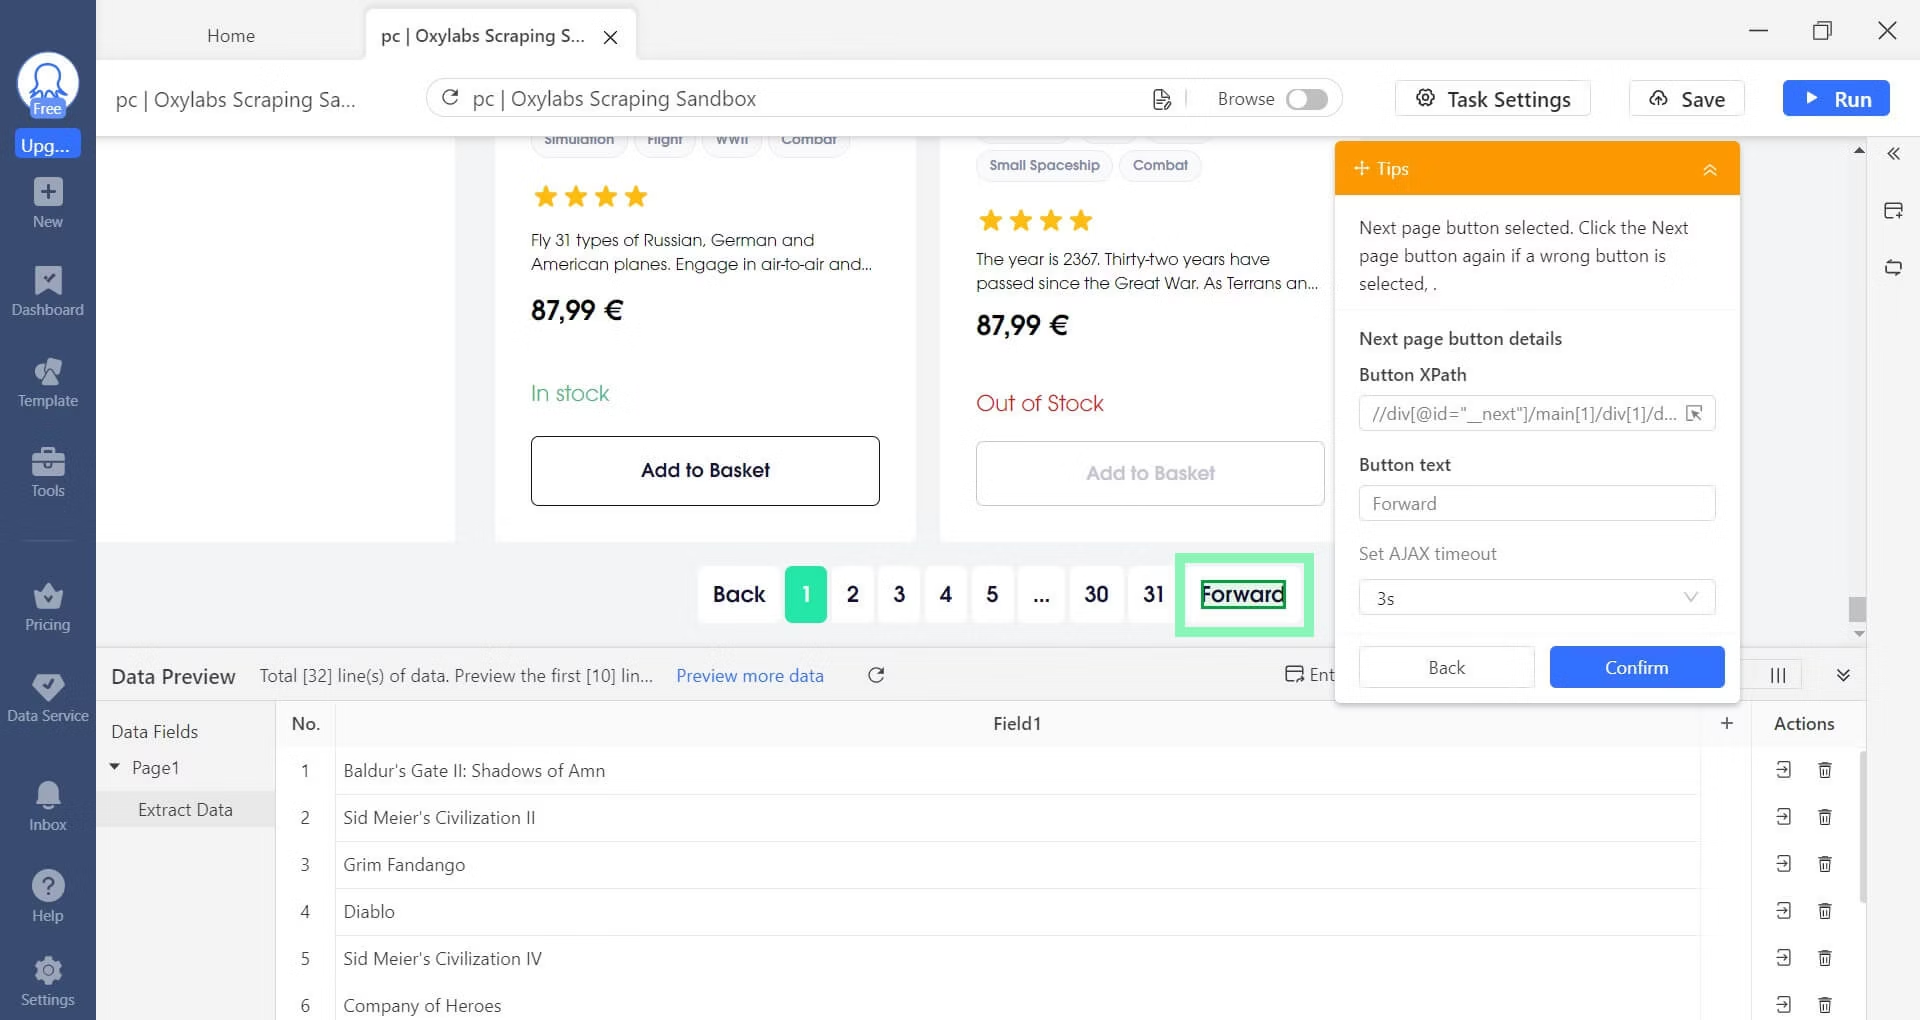
Task: Toggle the Browse mode switch
Action: click(x=1306, y=99)
